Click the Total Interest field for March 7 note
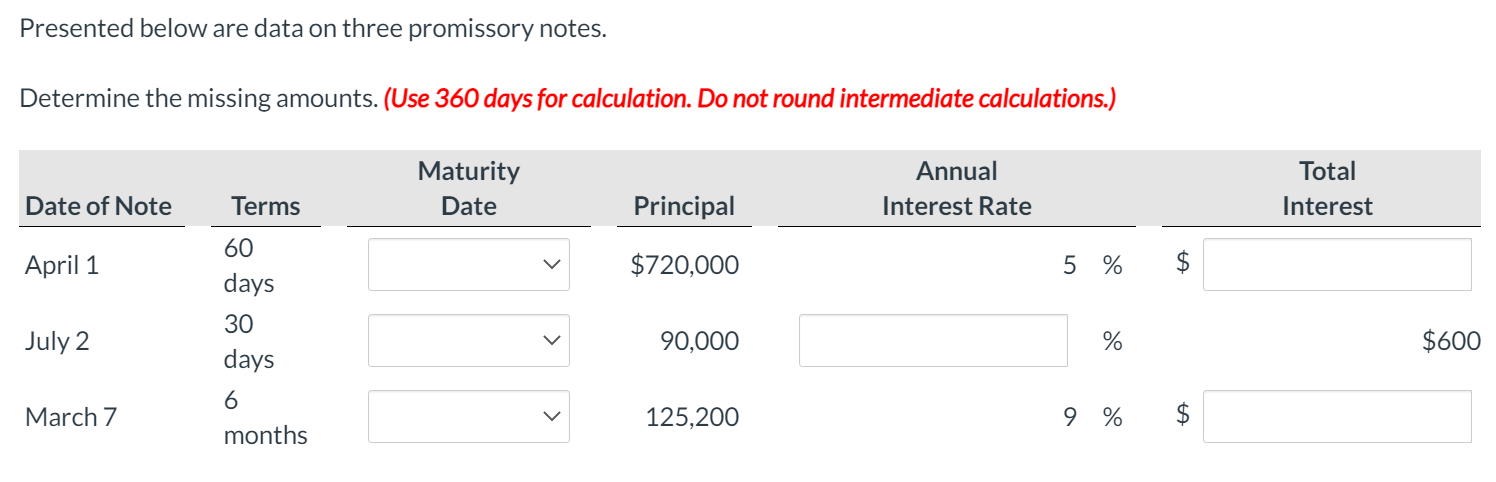This screenshot has height=482, width=1496. [1337, 417]
